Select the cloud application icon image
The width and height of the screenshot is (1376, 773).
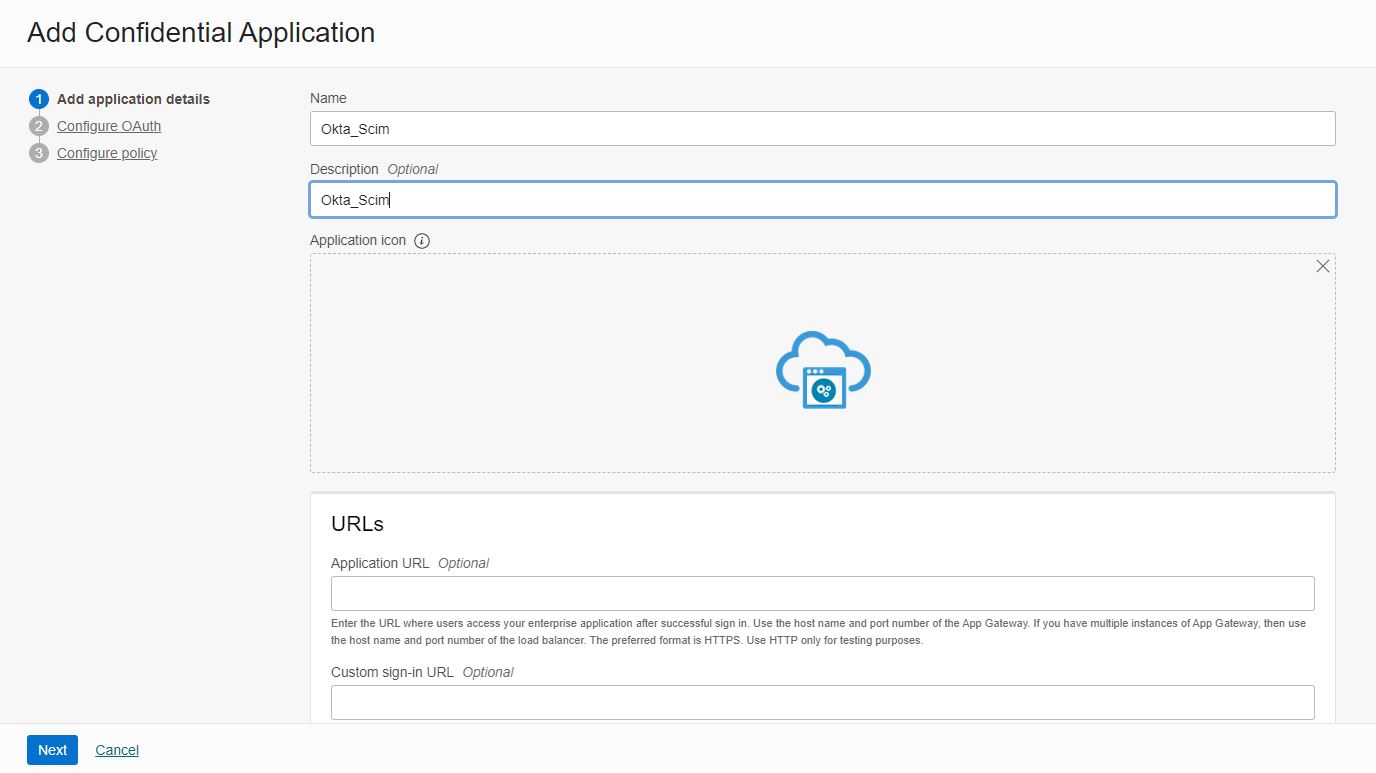pyautogui.click(x=823, y=369)
